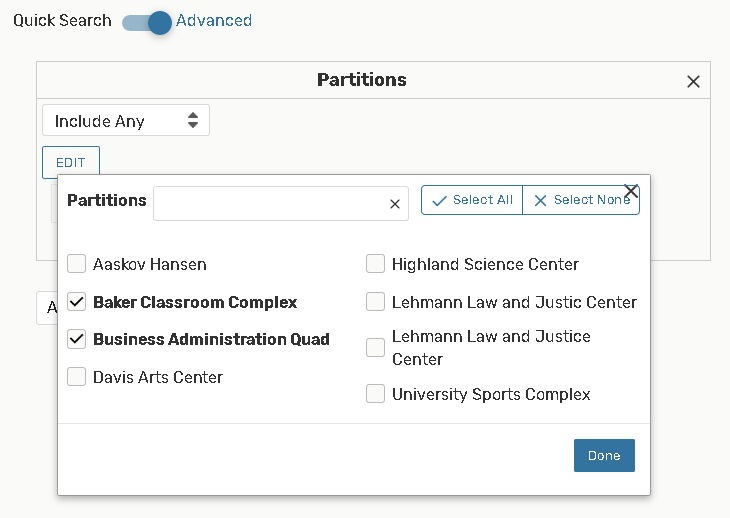Clear the partitions search field text
730x518 pixels.
pyautogui.click(x=395, y=204)
